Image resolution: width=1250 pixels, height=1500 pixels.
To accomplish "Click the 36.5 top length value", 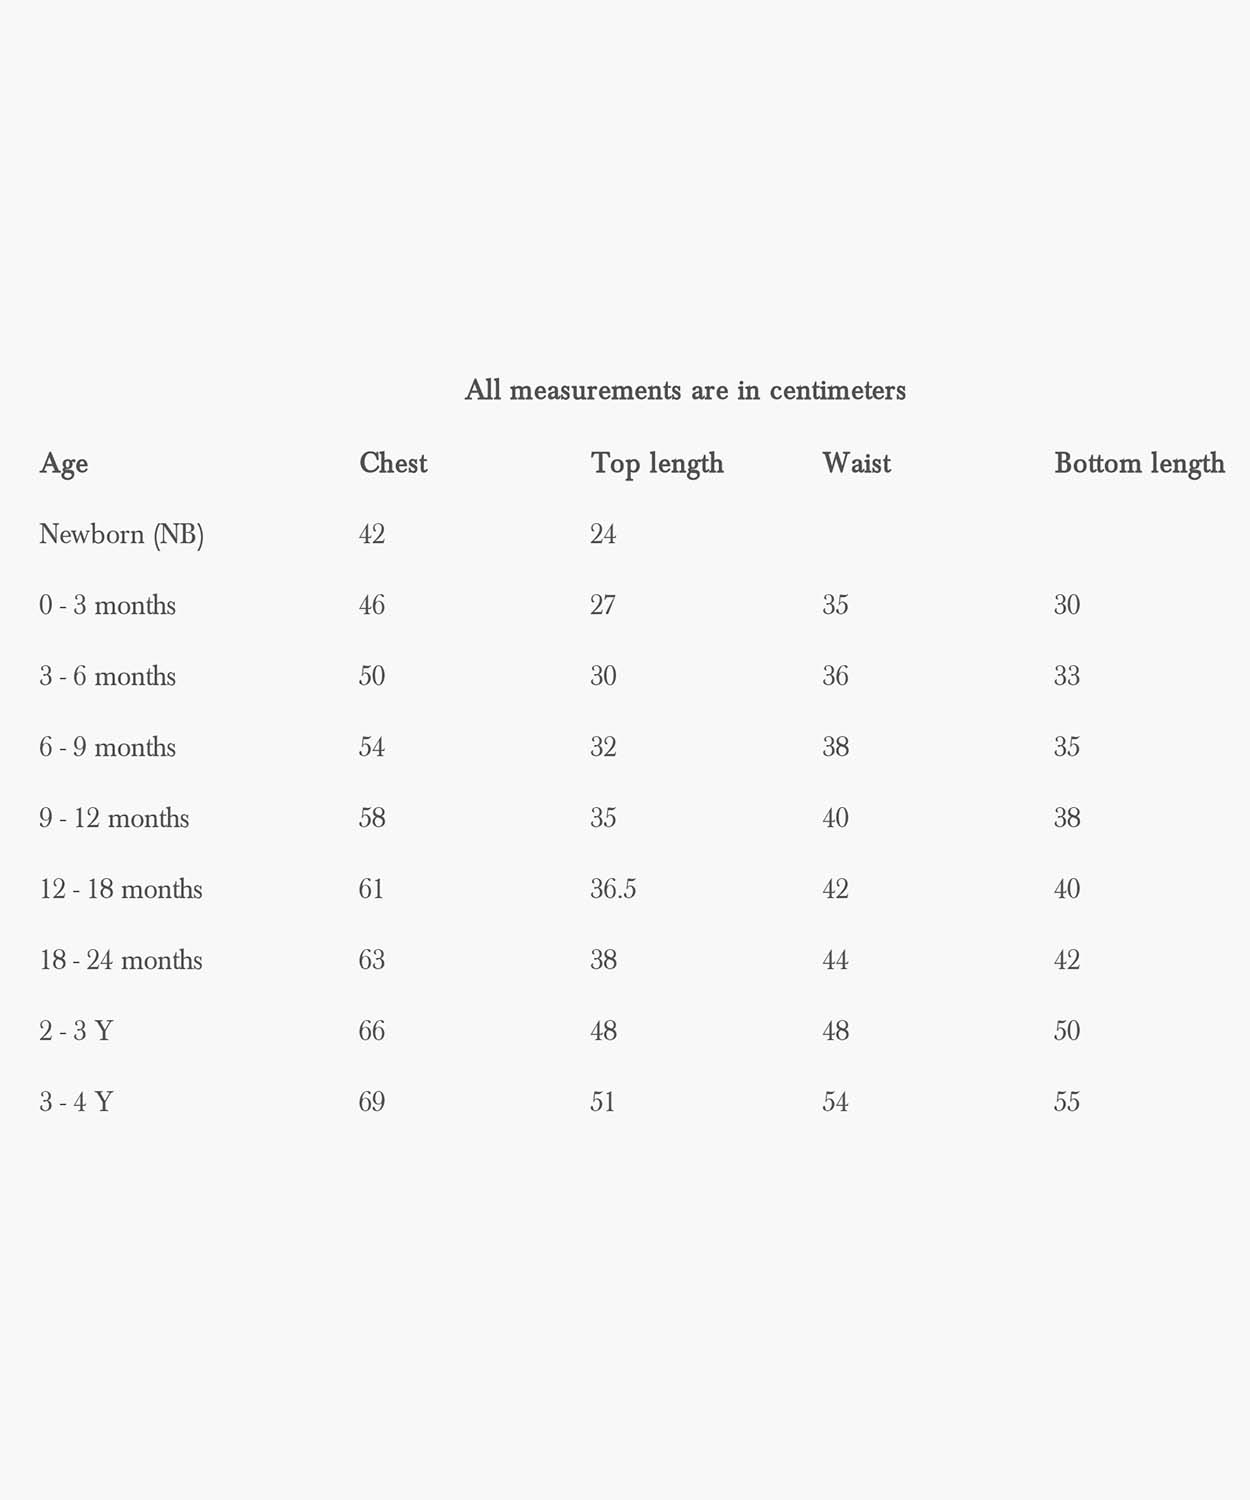I will 613,889.
